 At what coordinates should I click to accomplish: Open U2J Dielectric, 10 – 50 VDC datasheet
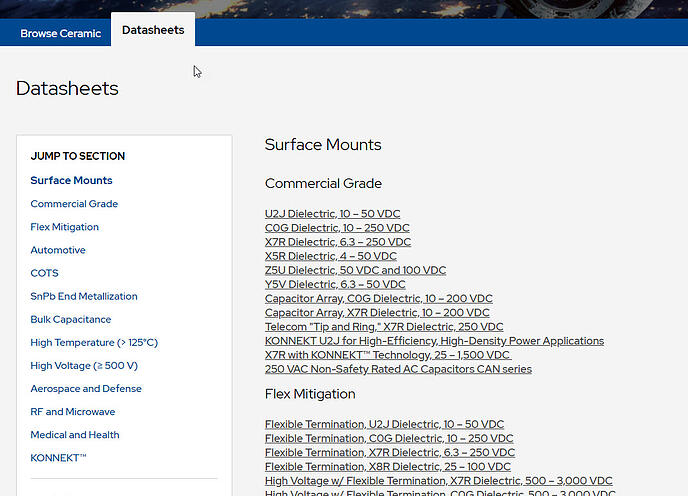pyautogui.click(x=332, y=214)
